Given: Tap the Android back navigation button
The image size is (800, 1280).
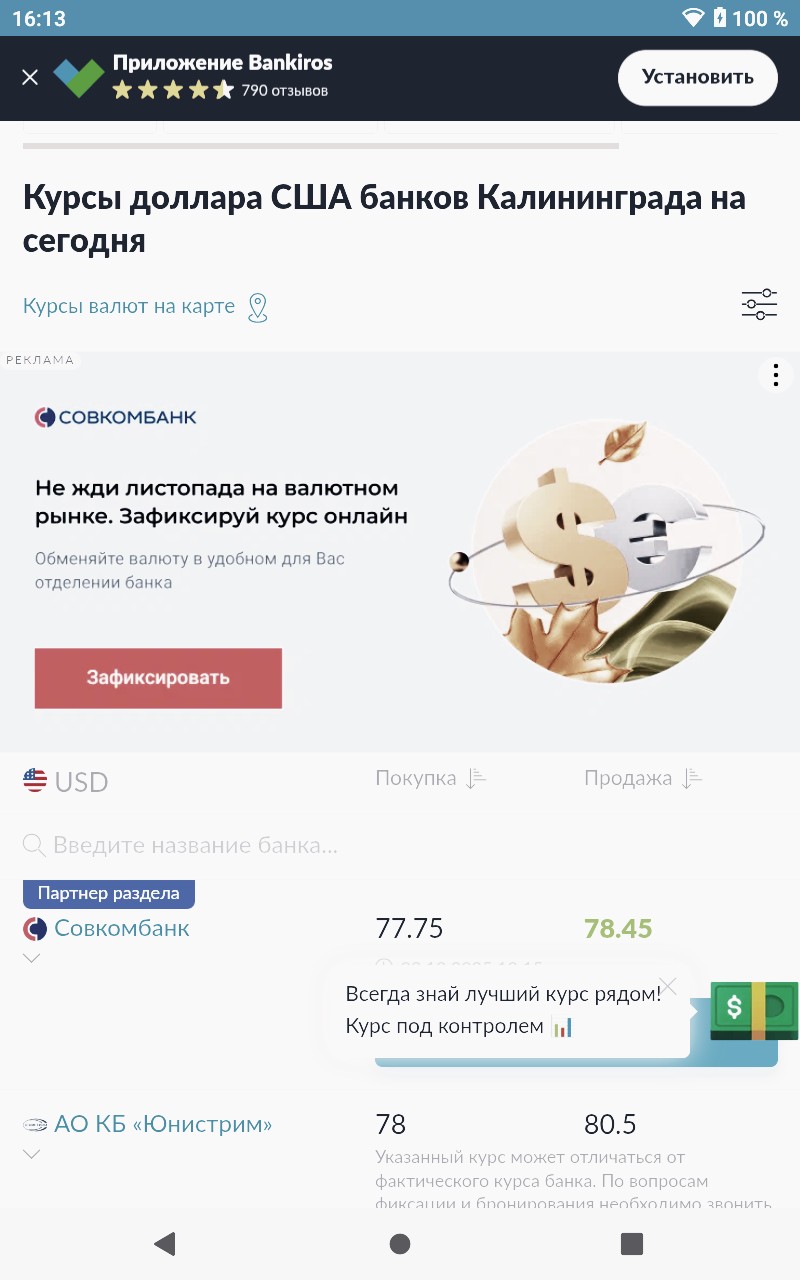Looking at the screenshot, I should [x=165, y=1243].
